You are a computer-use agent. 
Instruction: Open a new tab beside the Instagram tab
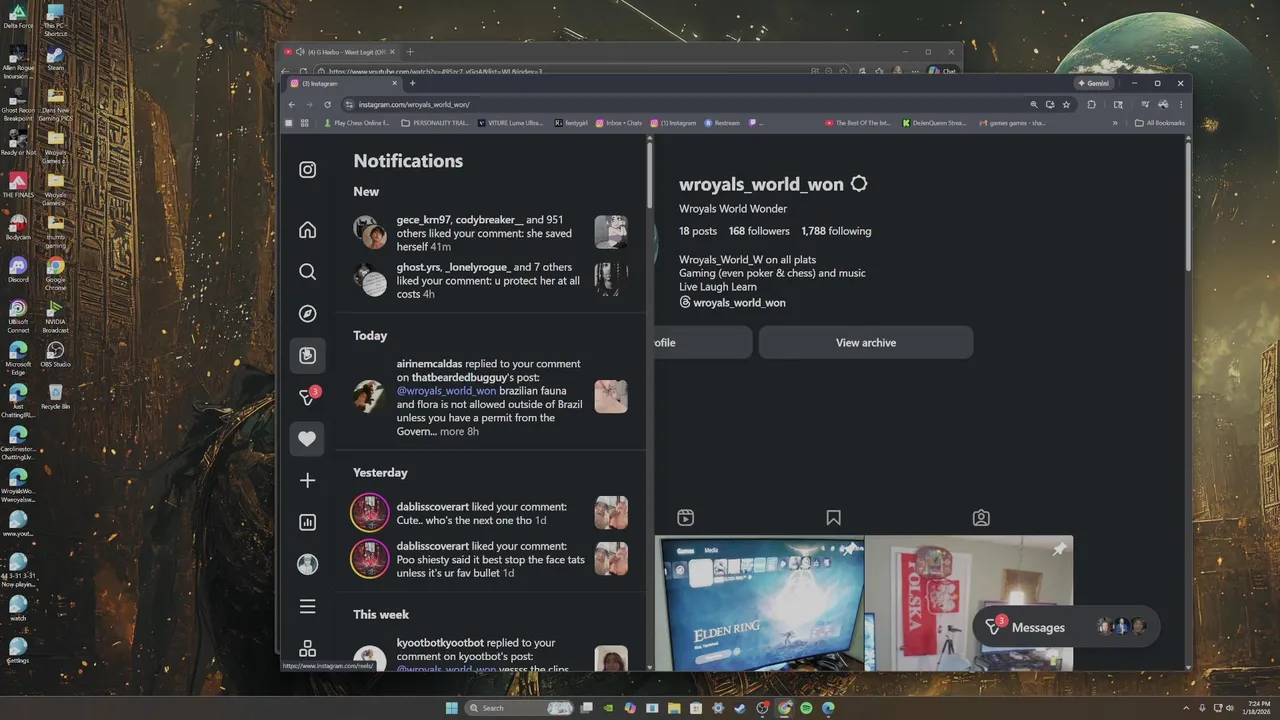[412, 83]
